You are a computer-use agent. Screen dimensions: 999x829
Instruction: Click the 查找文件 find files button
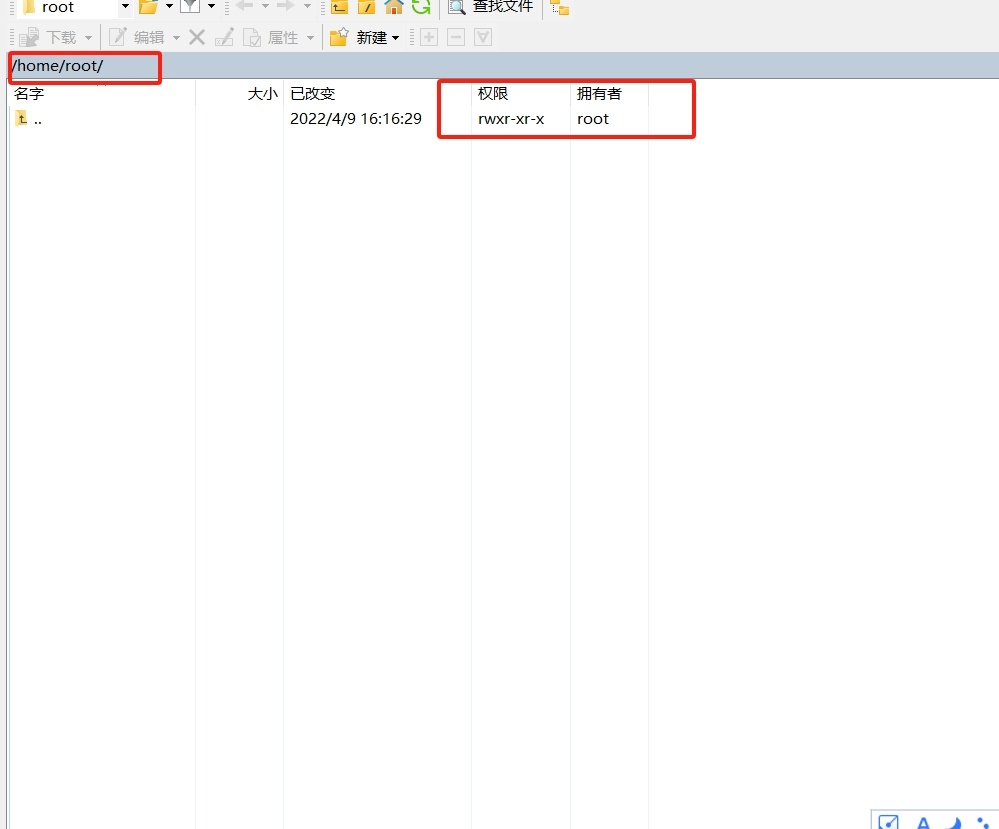[x=490, y=7]
